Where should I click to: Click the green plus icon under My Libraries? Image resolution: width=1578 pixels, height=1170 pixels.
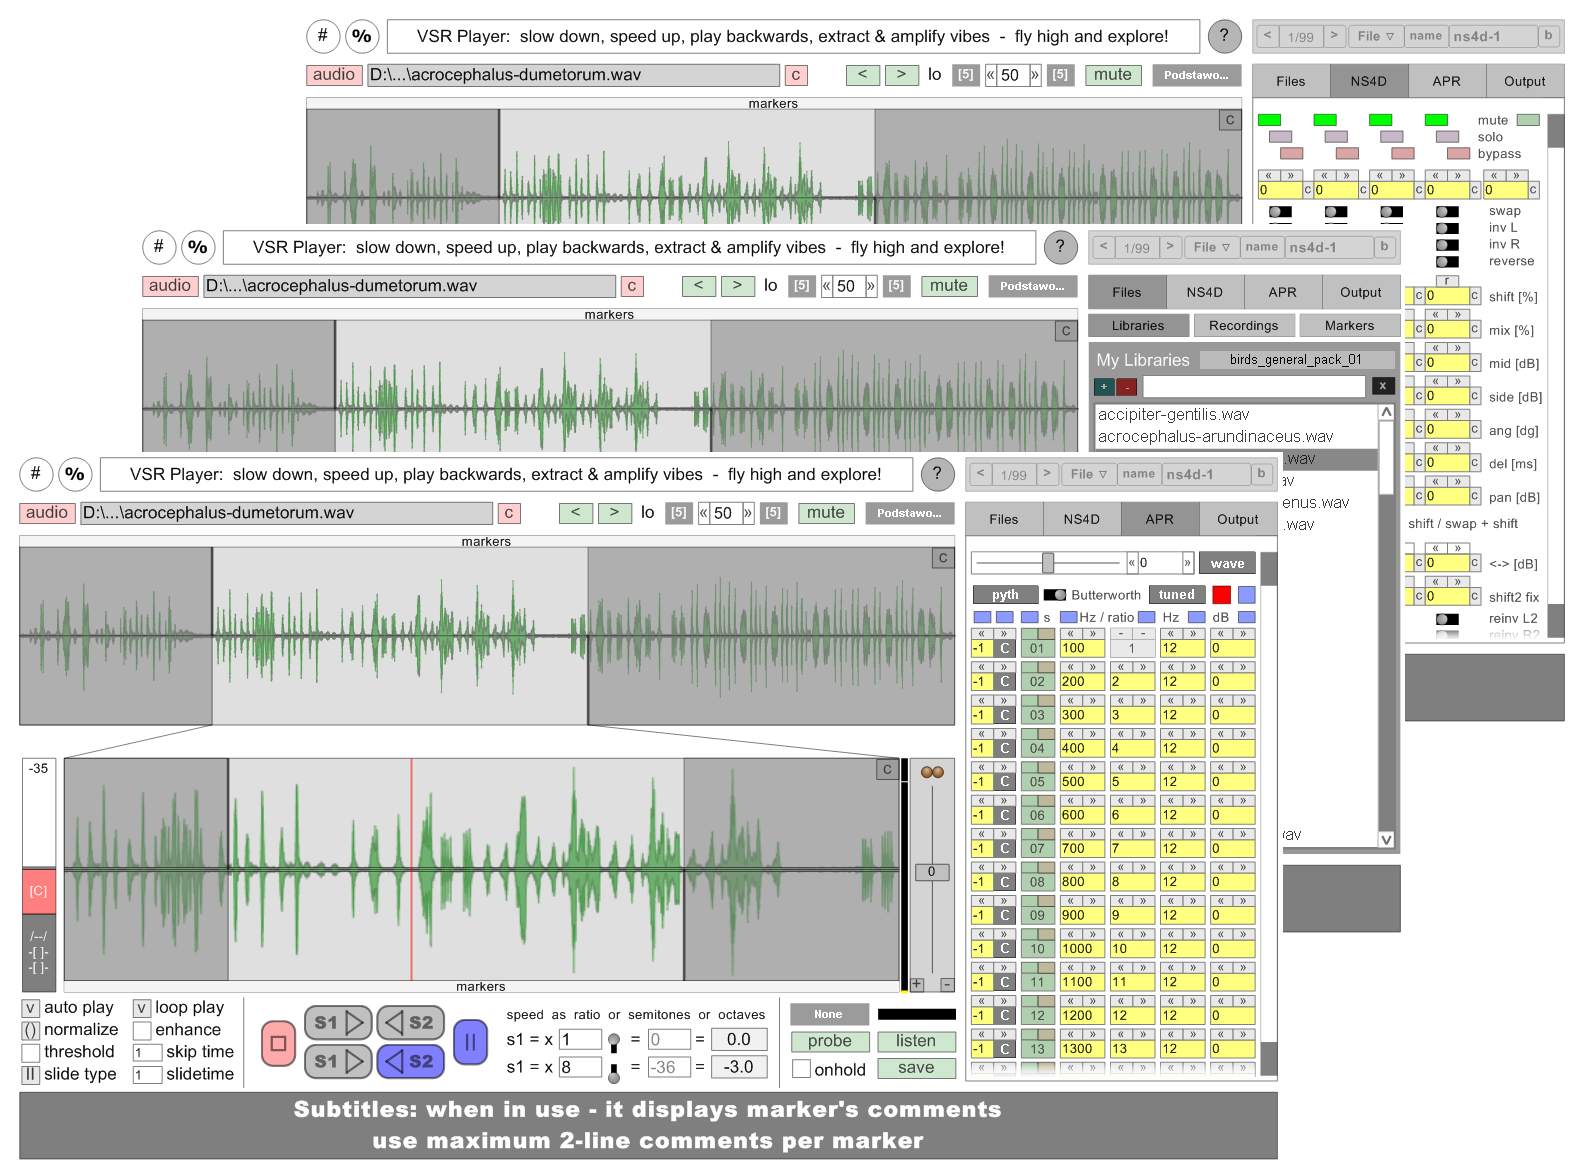click(1104, 386)
